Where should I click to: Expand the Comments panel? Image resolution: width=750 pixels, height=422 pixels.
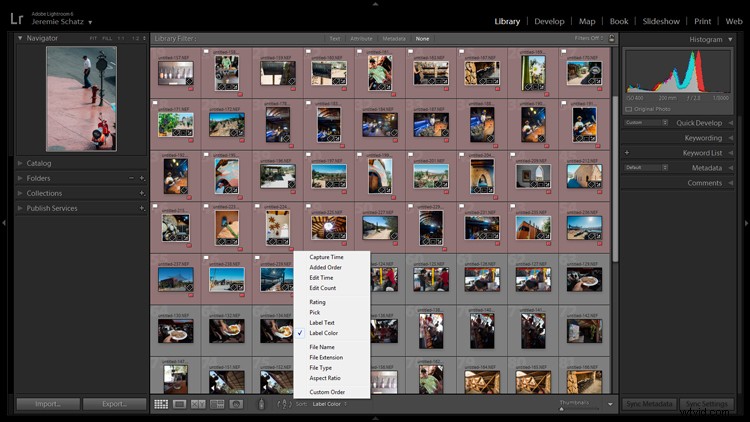point(730,183)
